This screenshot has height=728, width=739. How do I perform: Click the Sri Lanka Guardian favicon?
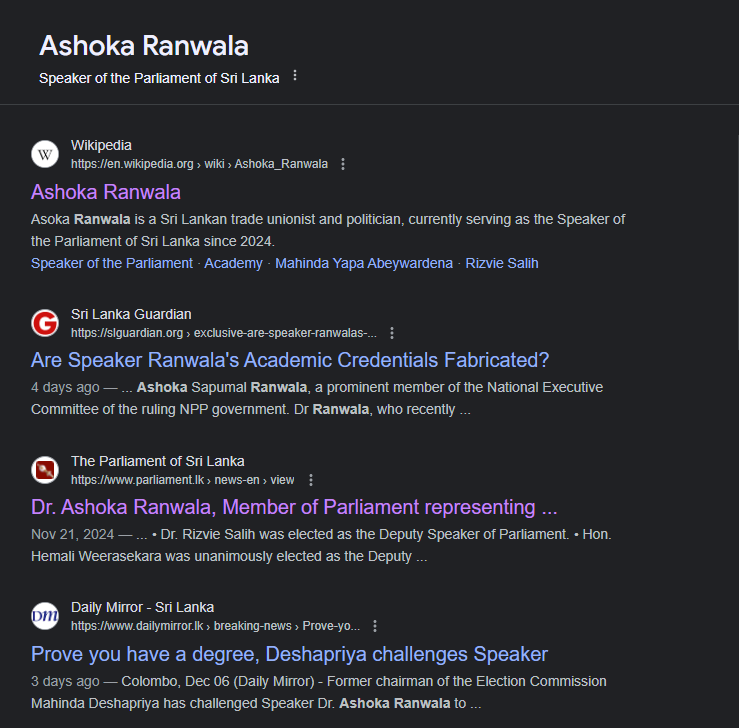pos(45,323)
